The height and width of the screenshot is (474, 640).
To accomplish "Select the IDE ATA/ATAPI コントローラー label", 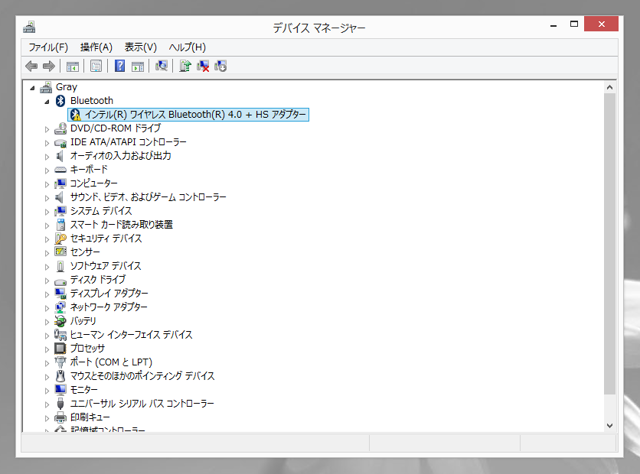I will [x=128, y=142].
